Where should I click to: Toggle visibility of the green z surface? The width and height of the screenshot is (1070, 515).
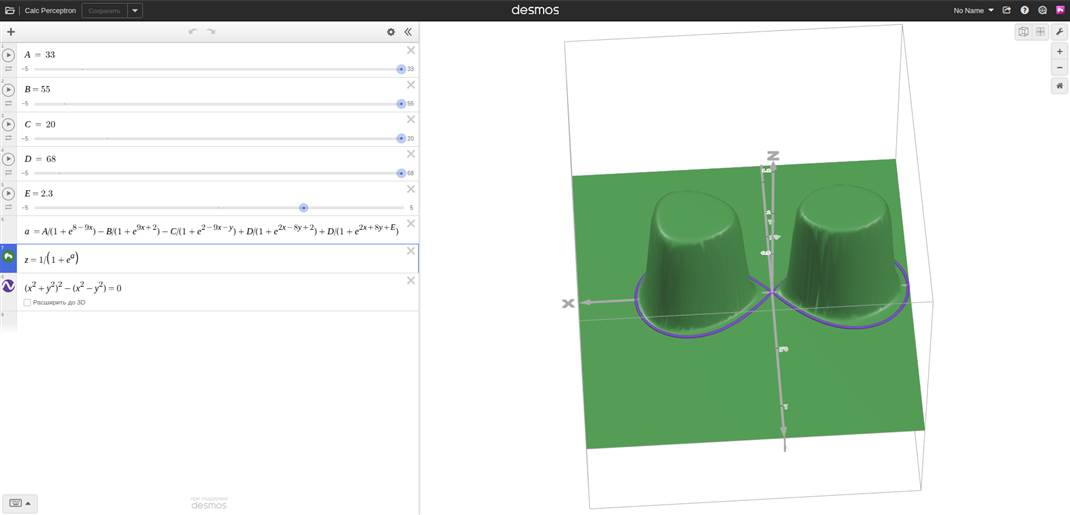[8, 256]
